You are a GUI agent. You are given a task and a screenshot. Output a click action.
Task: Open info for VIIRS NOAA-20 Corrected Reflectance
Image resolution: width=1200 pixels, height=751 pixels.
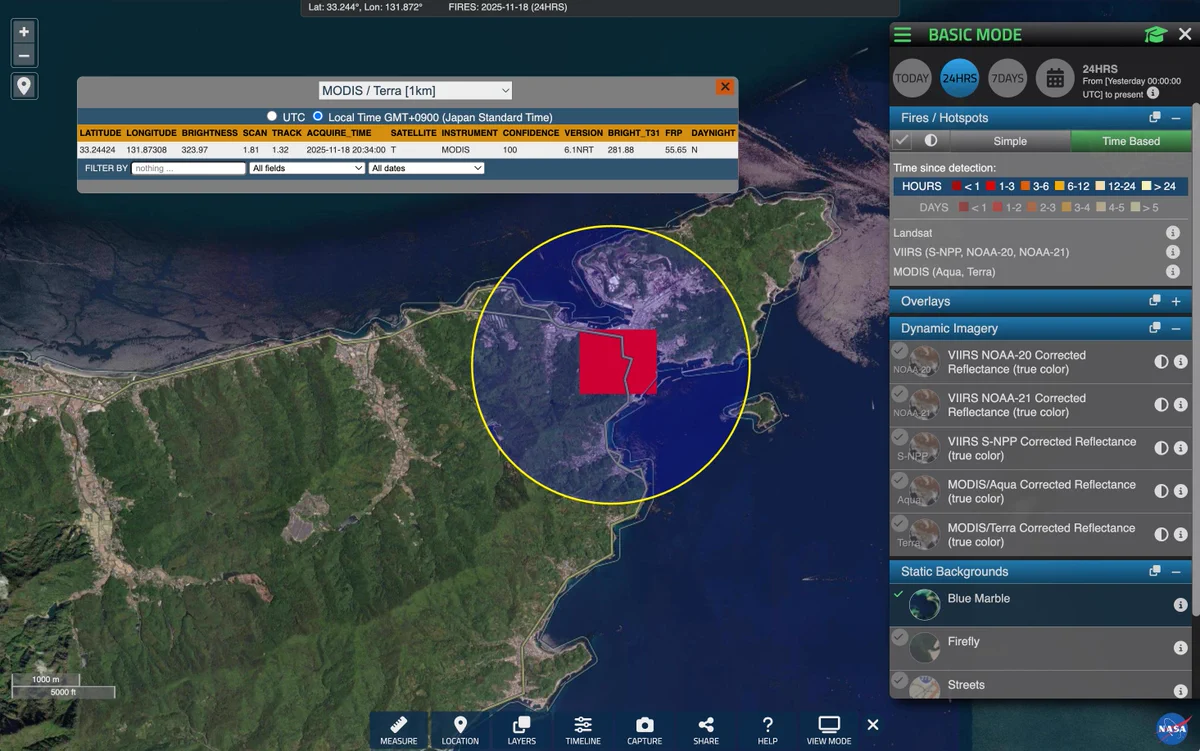[x=1180, y=362]
